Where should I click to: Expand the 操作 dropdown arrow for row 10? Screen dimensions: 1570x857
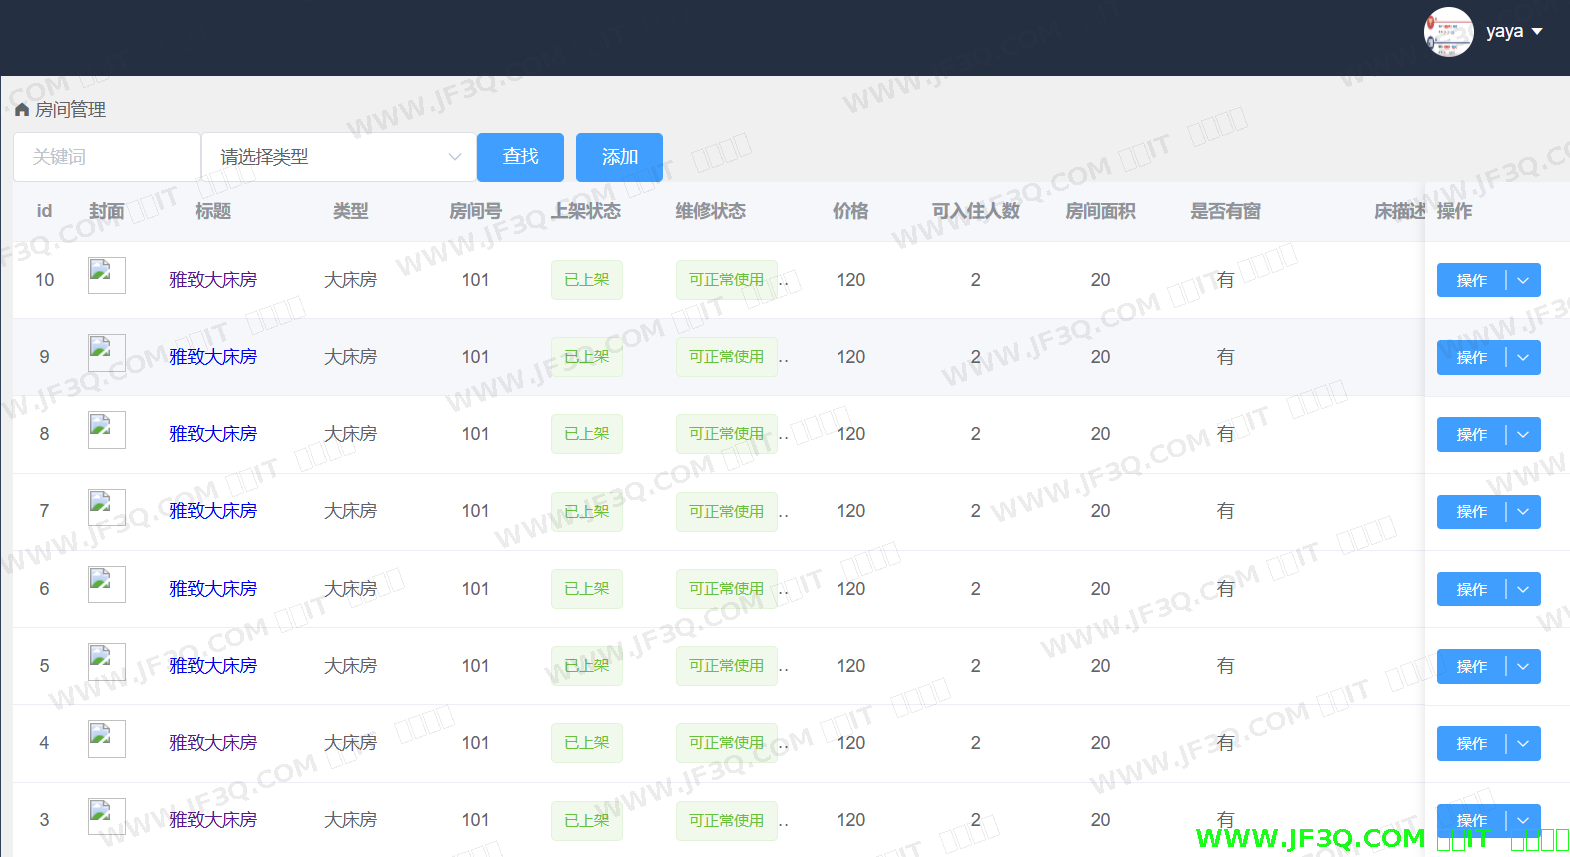coord(1523,281)
